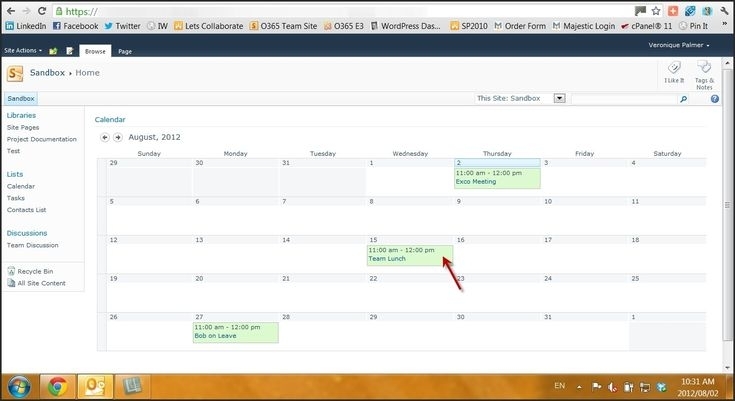Go to next month in calendar
This screenshot has width=735, height=401.
[x=118, y=137]
